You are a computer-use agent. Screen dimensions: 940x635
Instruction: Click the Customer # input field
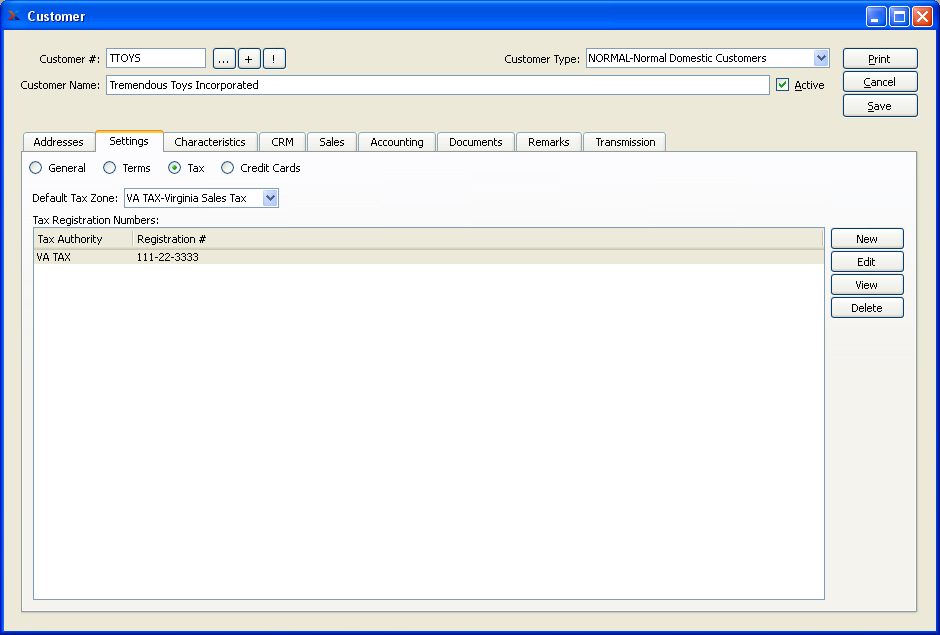[156, 58]
